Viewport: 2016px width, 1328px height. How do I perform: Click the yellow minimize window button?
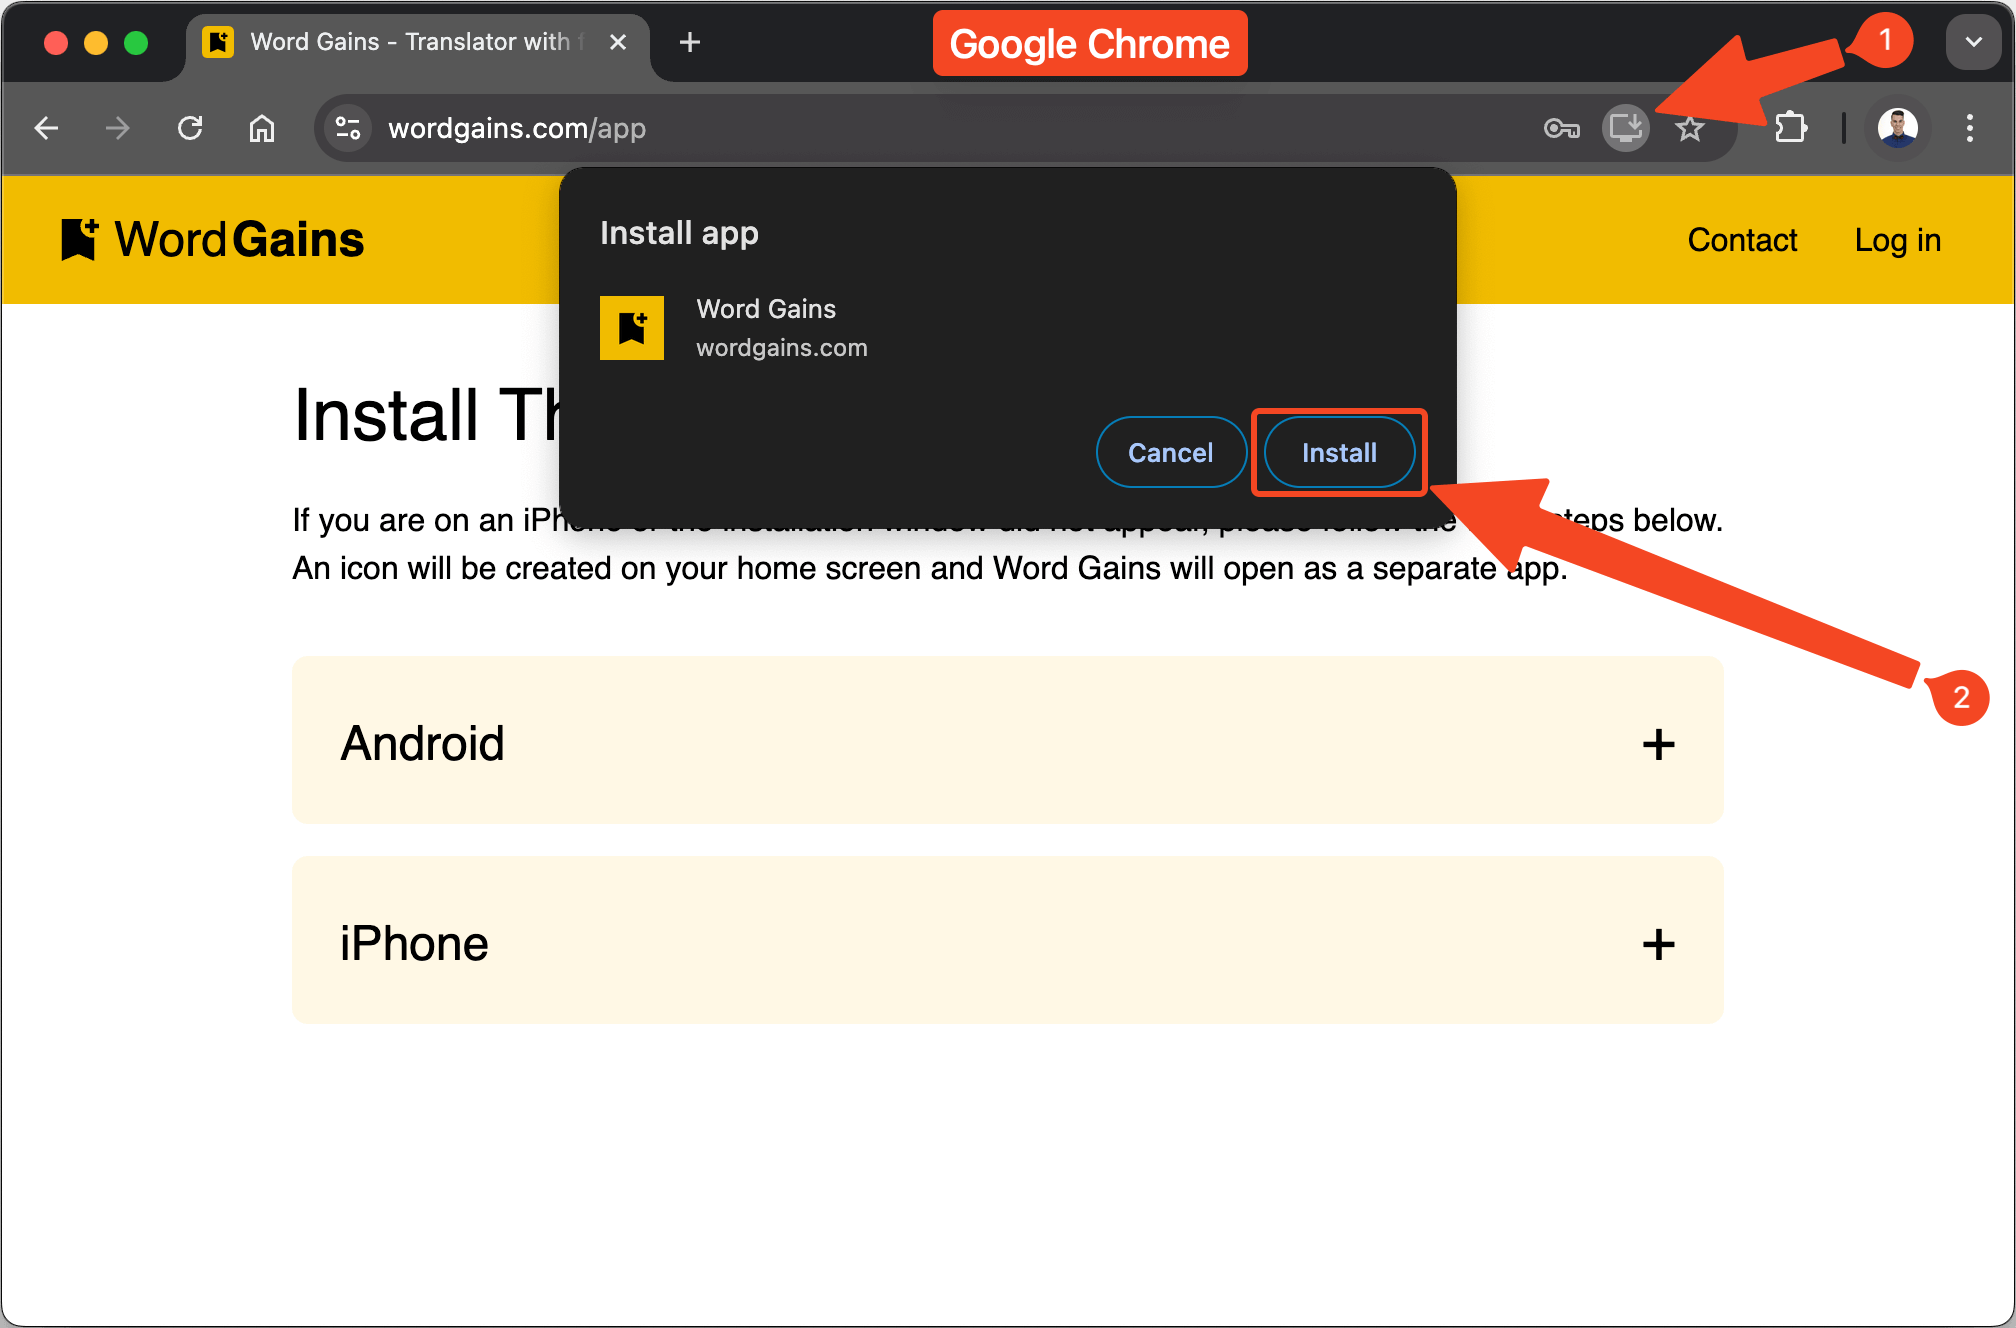(x=96, y=43)
